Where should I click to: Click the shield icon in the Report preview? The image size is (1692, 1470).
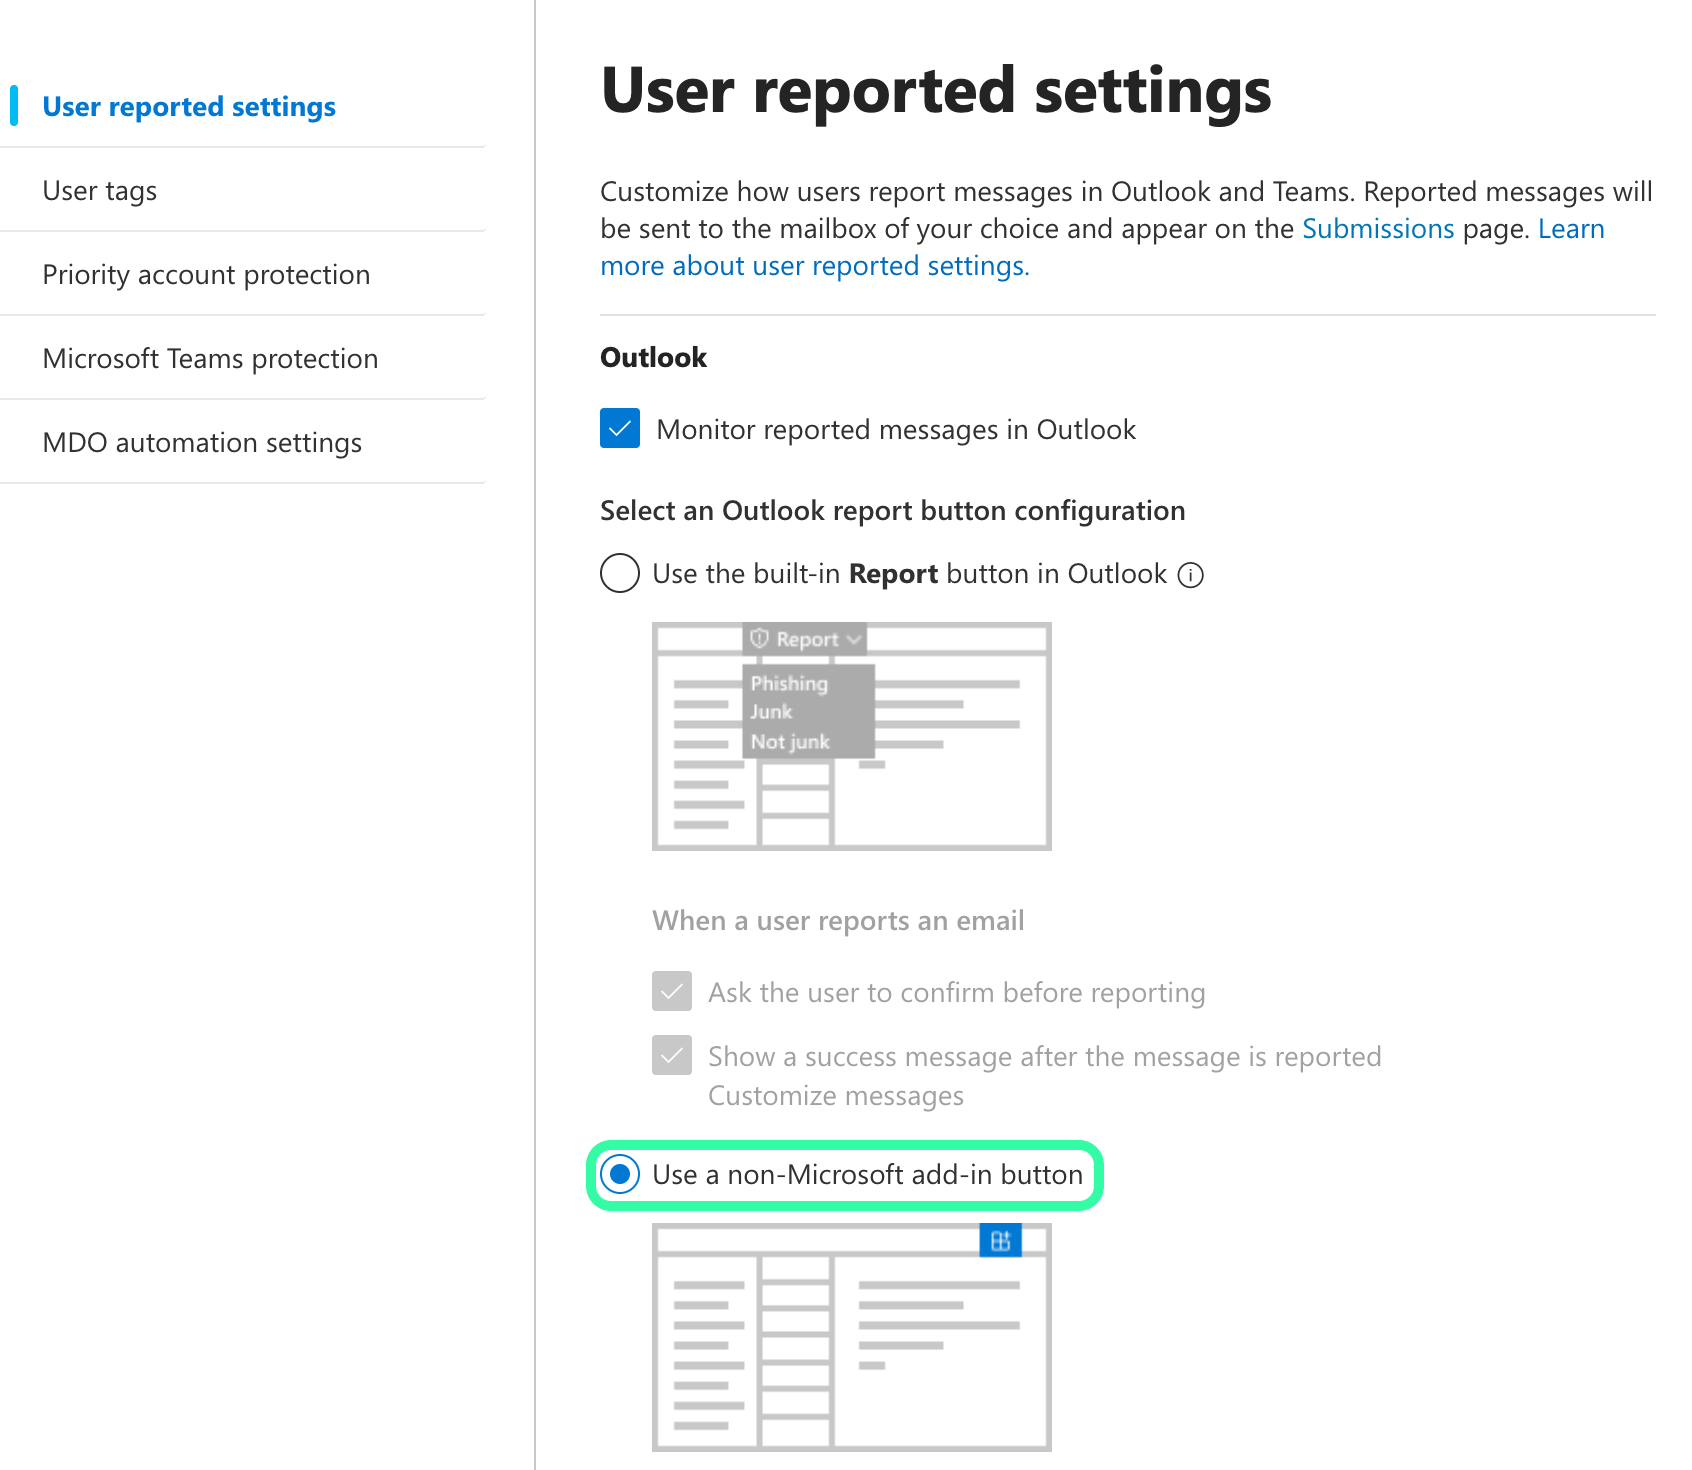pos(760,638)
